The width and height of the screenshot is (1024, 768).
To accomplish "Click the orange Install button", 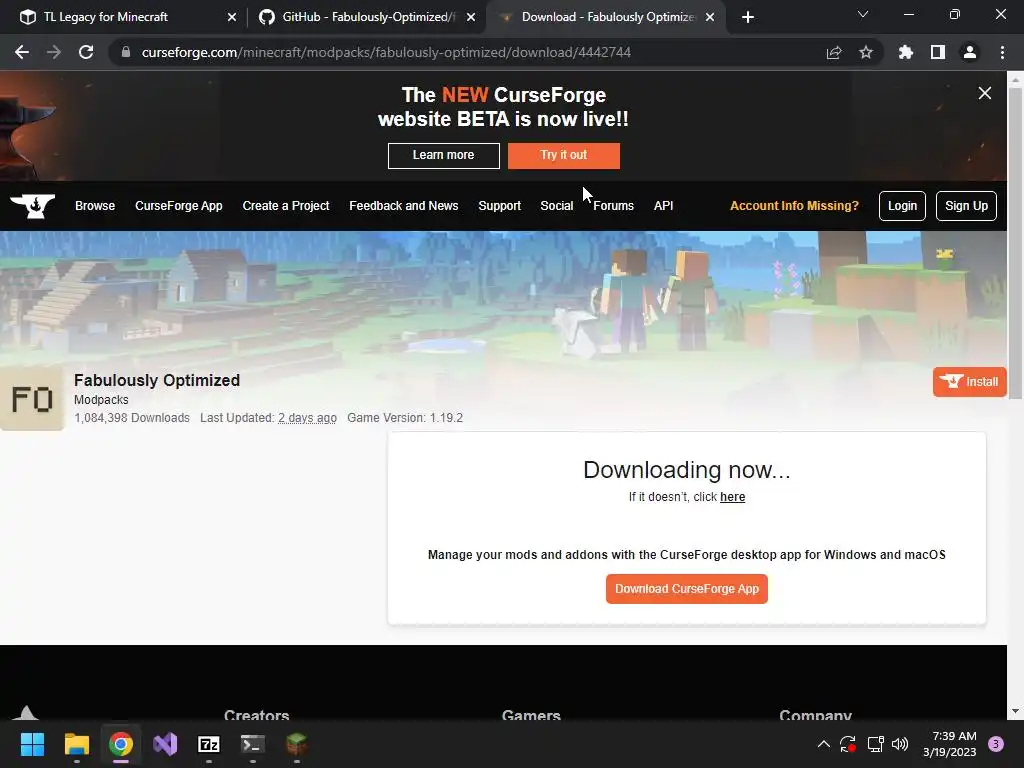I will click(x=969, y=382).
